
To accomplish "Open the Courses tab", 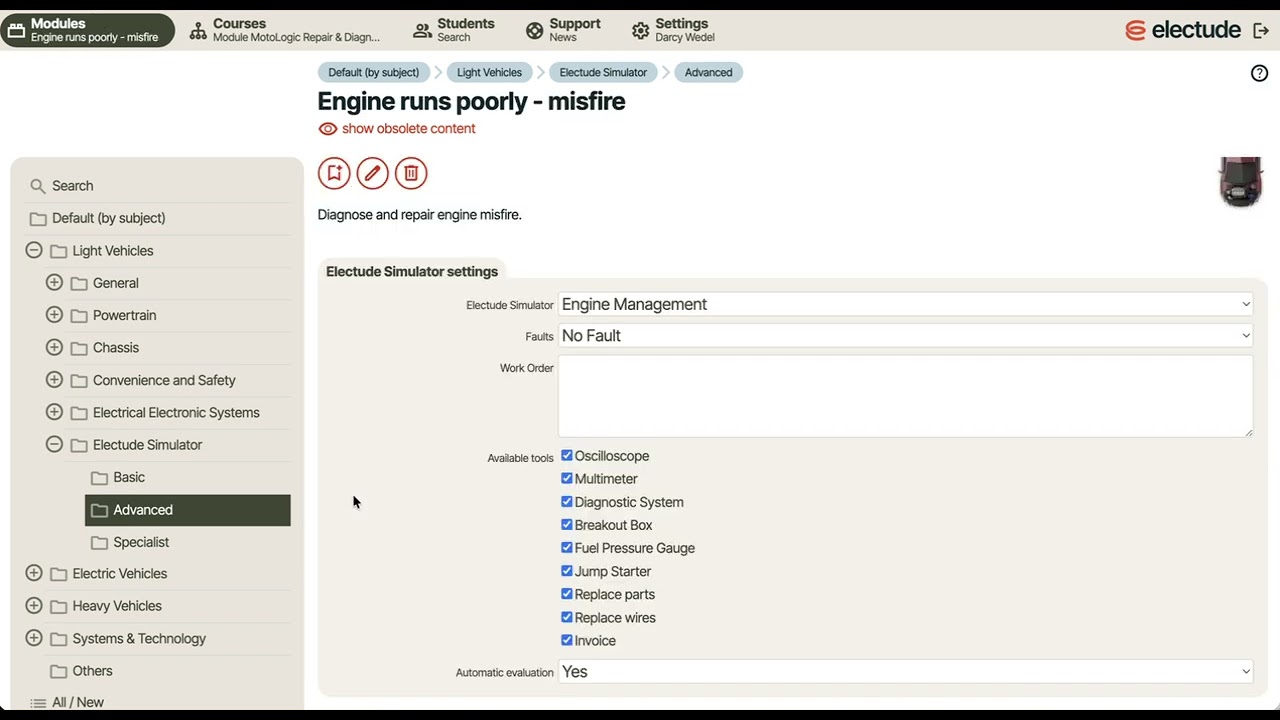I will tap(285, 30).
